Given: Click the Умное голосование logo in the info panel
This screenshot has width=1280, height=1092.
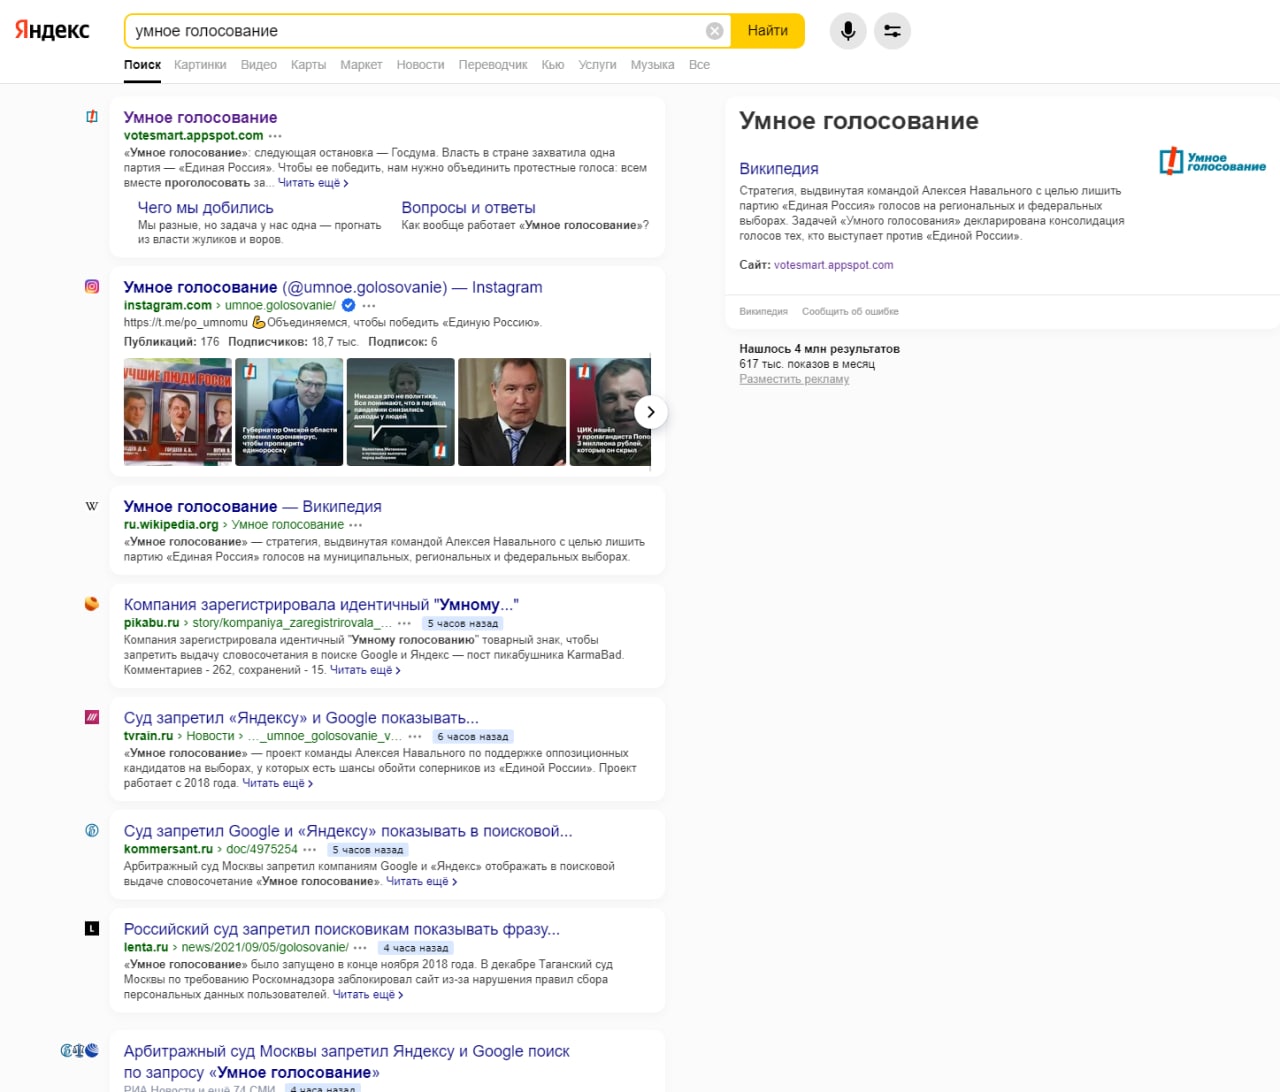Looking at the screenshot, I should [x=1212, y=162].
